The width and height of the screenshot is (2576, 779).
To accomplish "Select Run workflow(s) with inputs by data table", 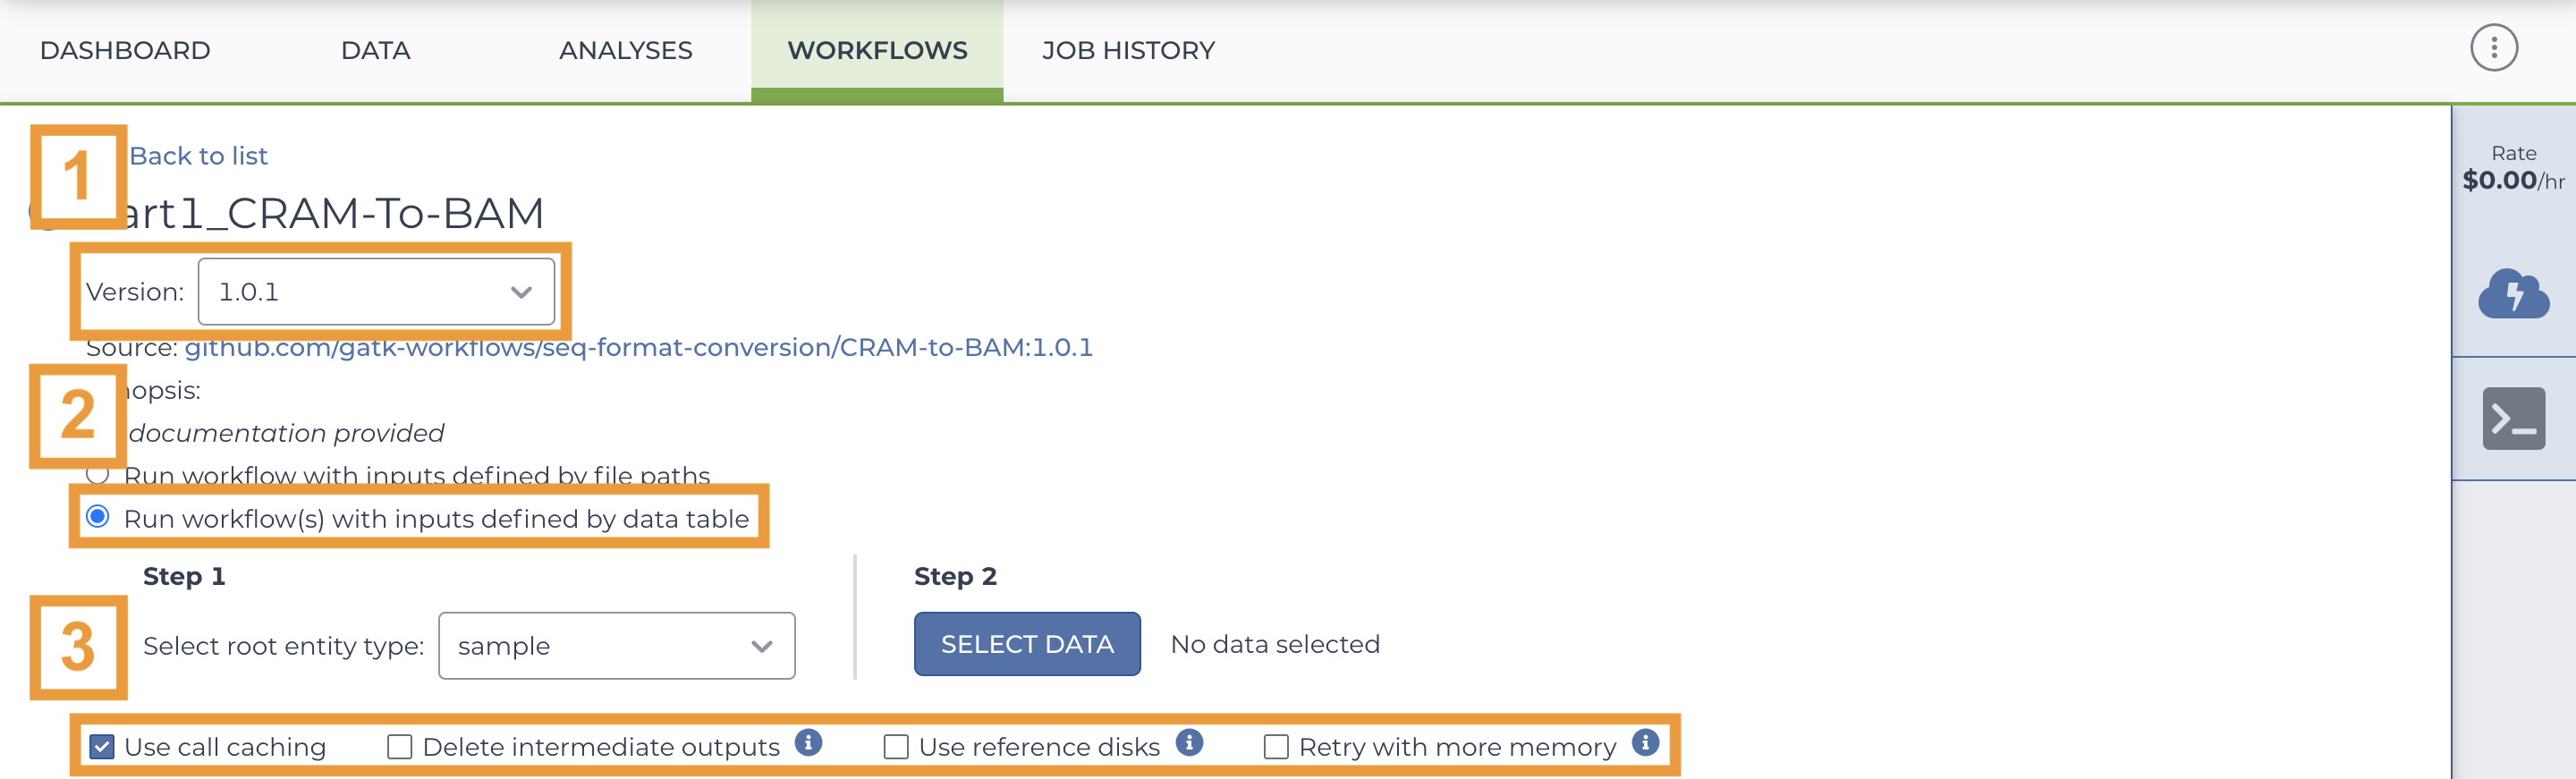I will [x=98, y=517].
